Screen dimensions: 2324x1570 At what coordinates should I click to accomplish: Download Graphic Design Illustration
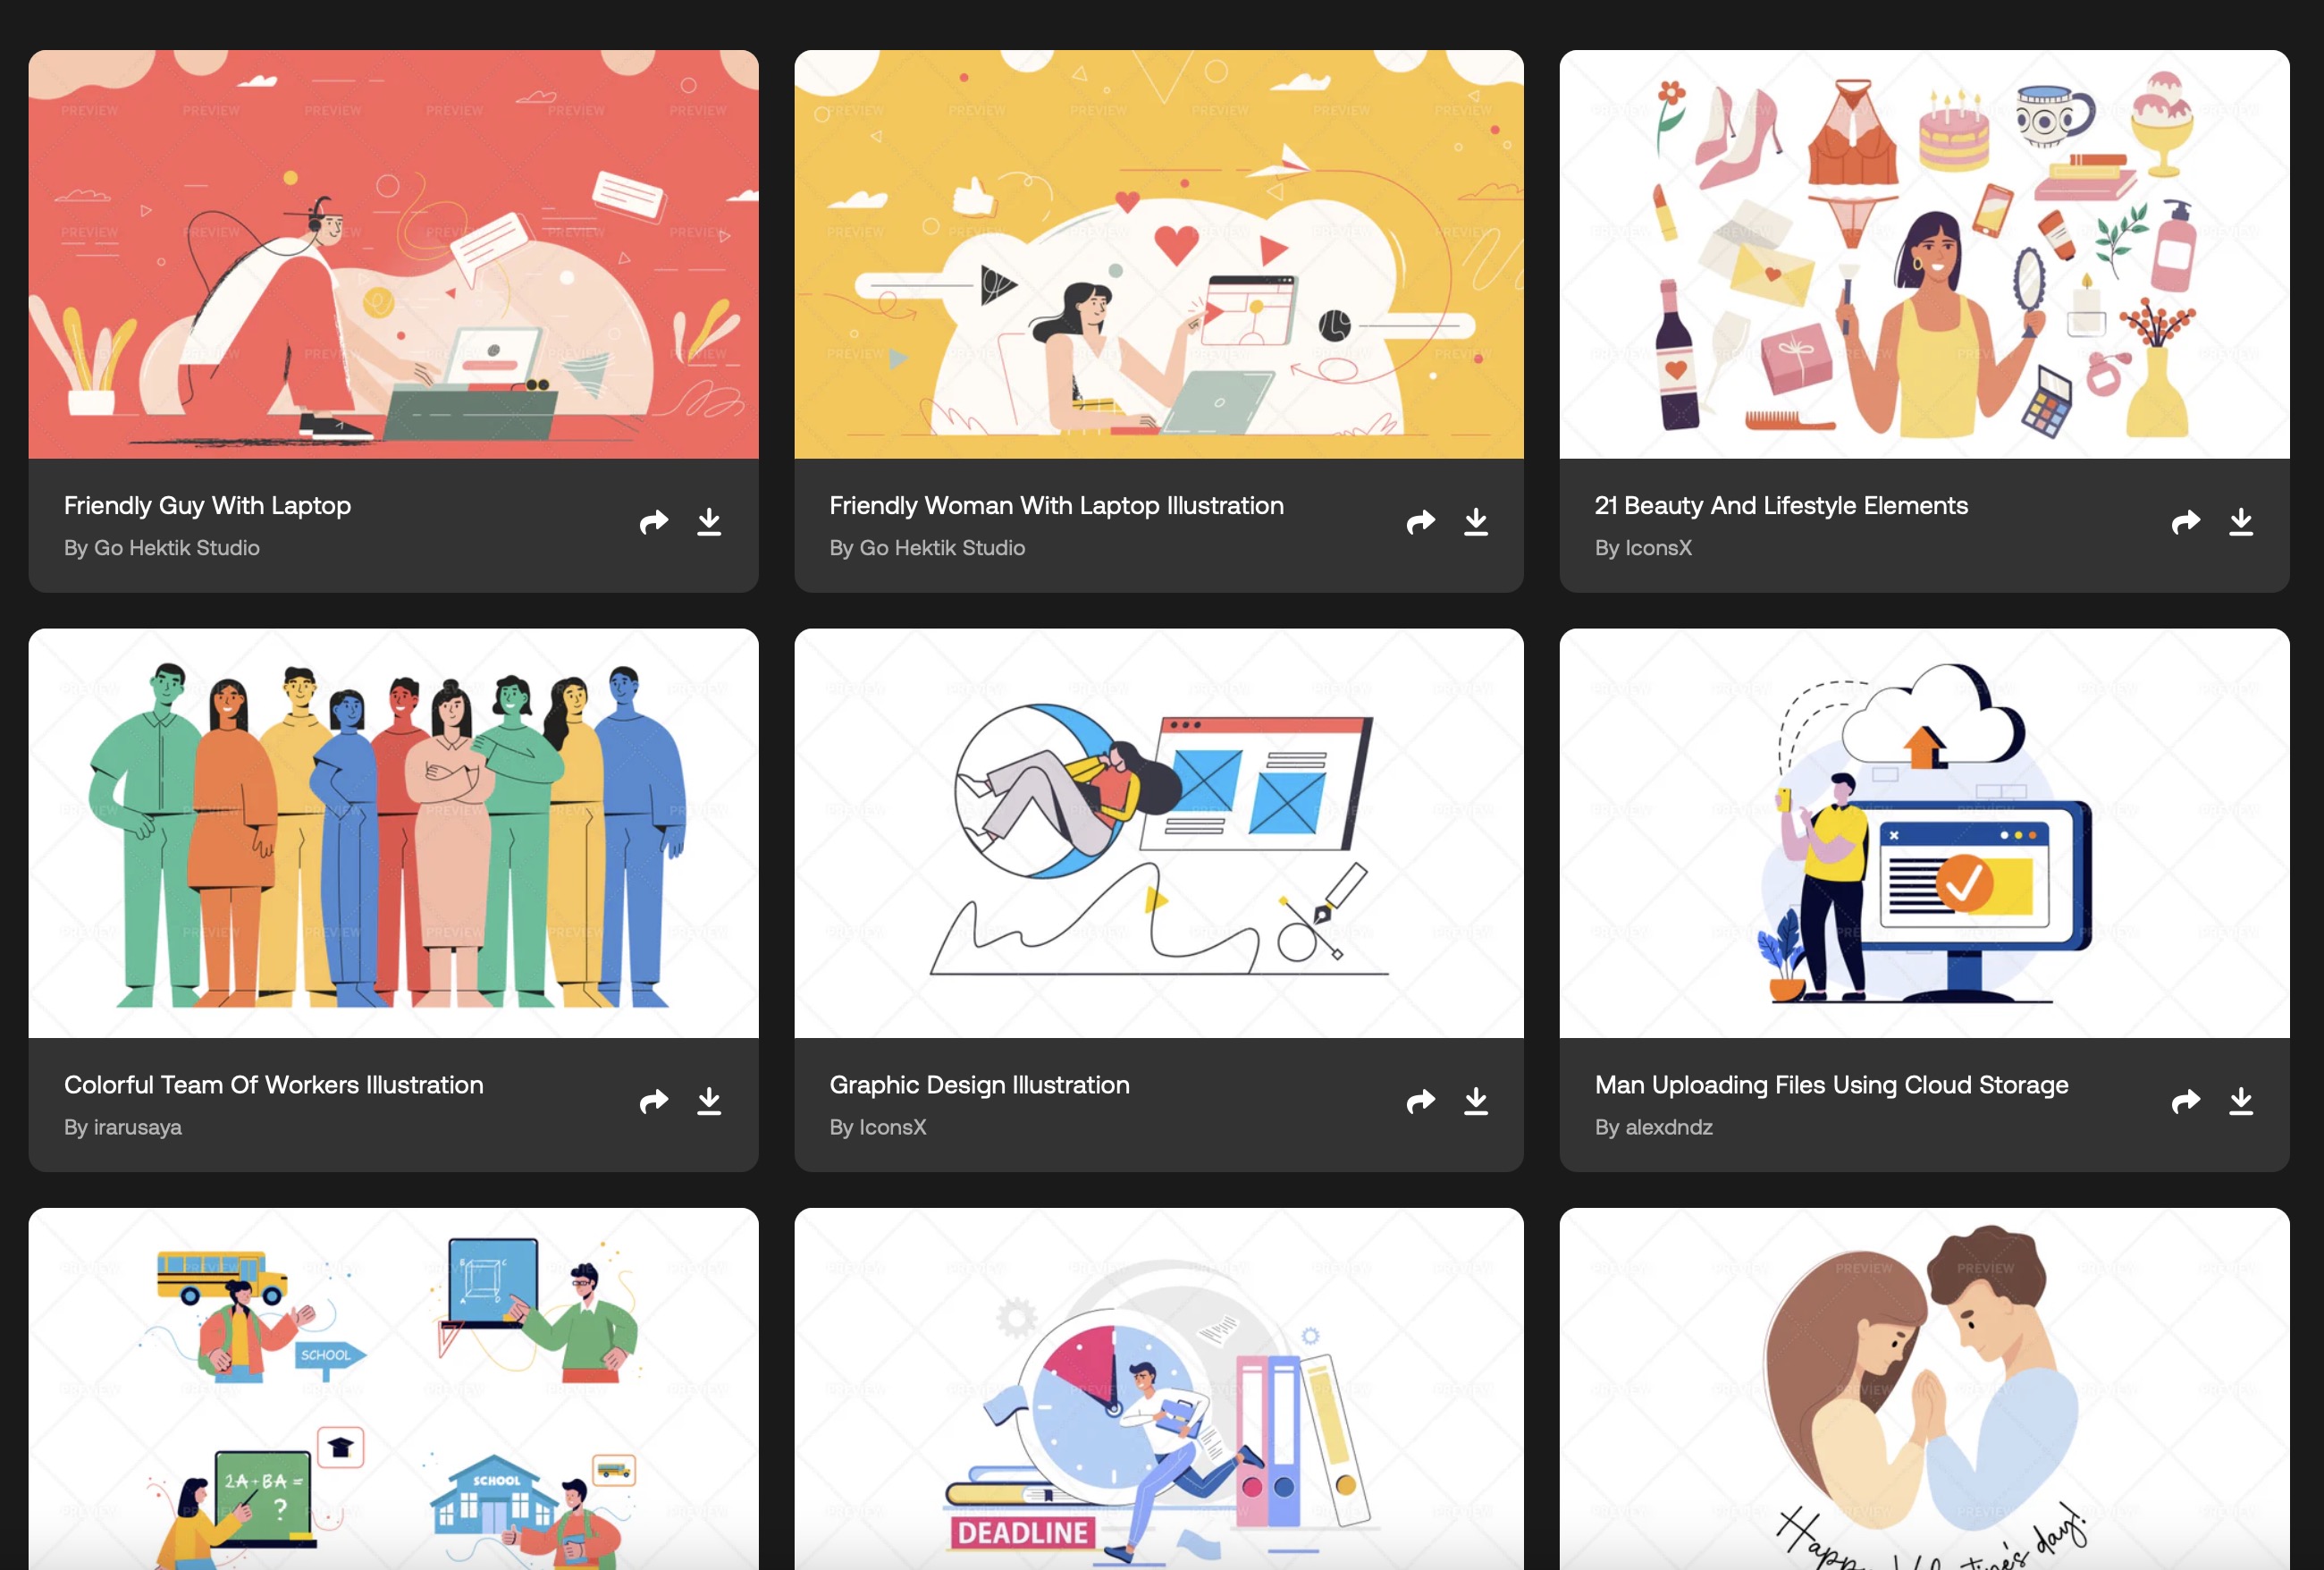[x=1475, y=1101]
